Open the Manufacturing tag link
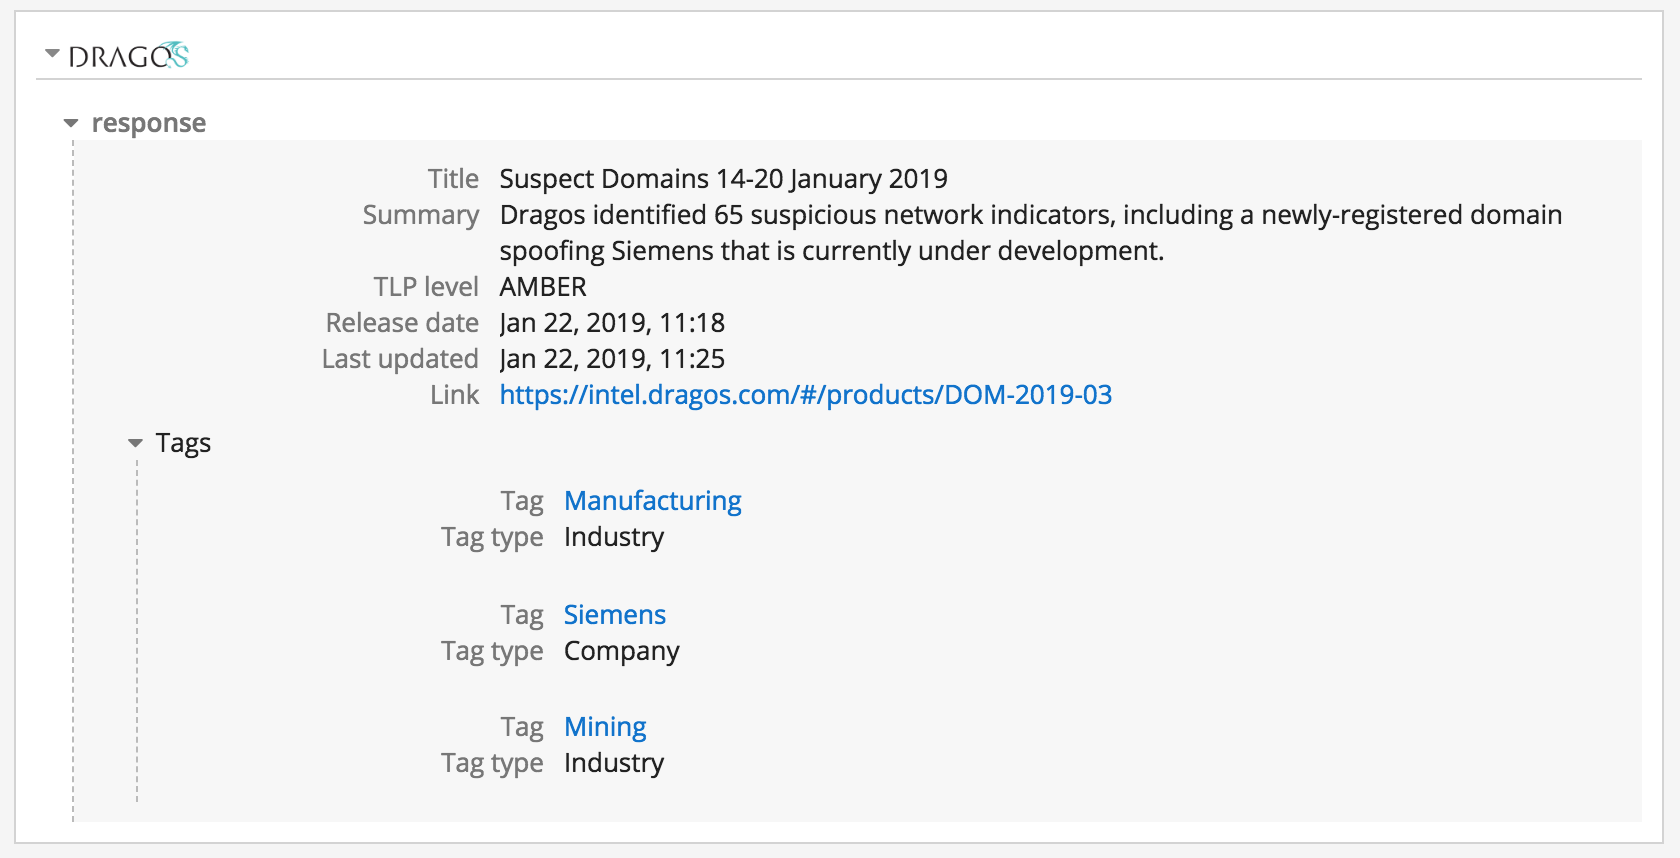Image resolution: width=1680 pixels, height=858 pixels. 652,501
